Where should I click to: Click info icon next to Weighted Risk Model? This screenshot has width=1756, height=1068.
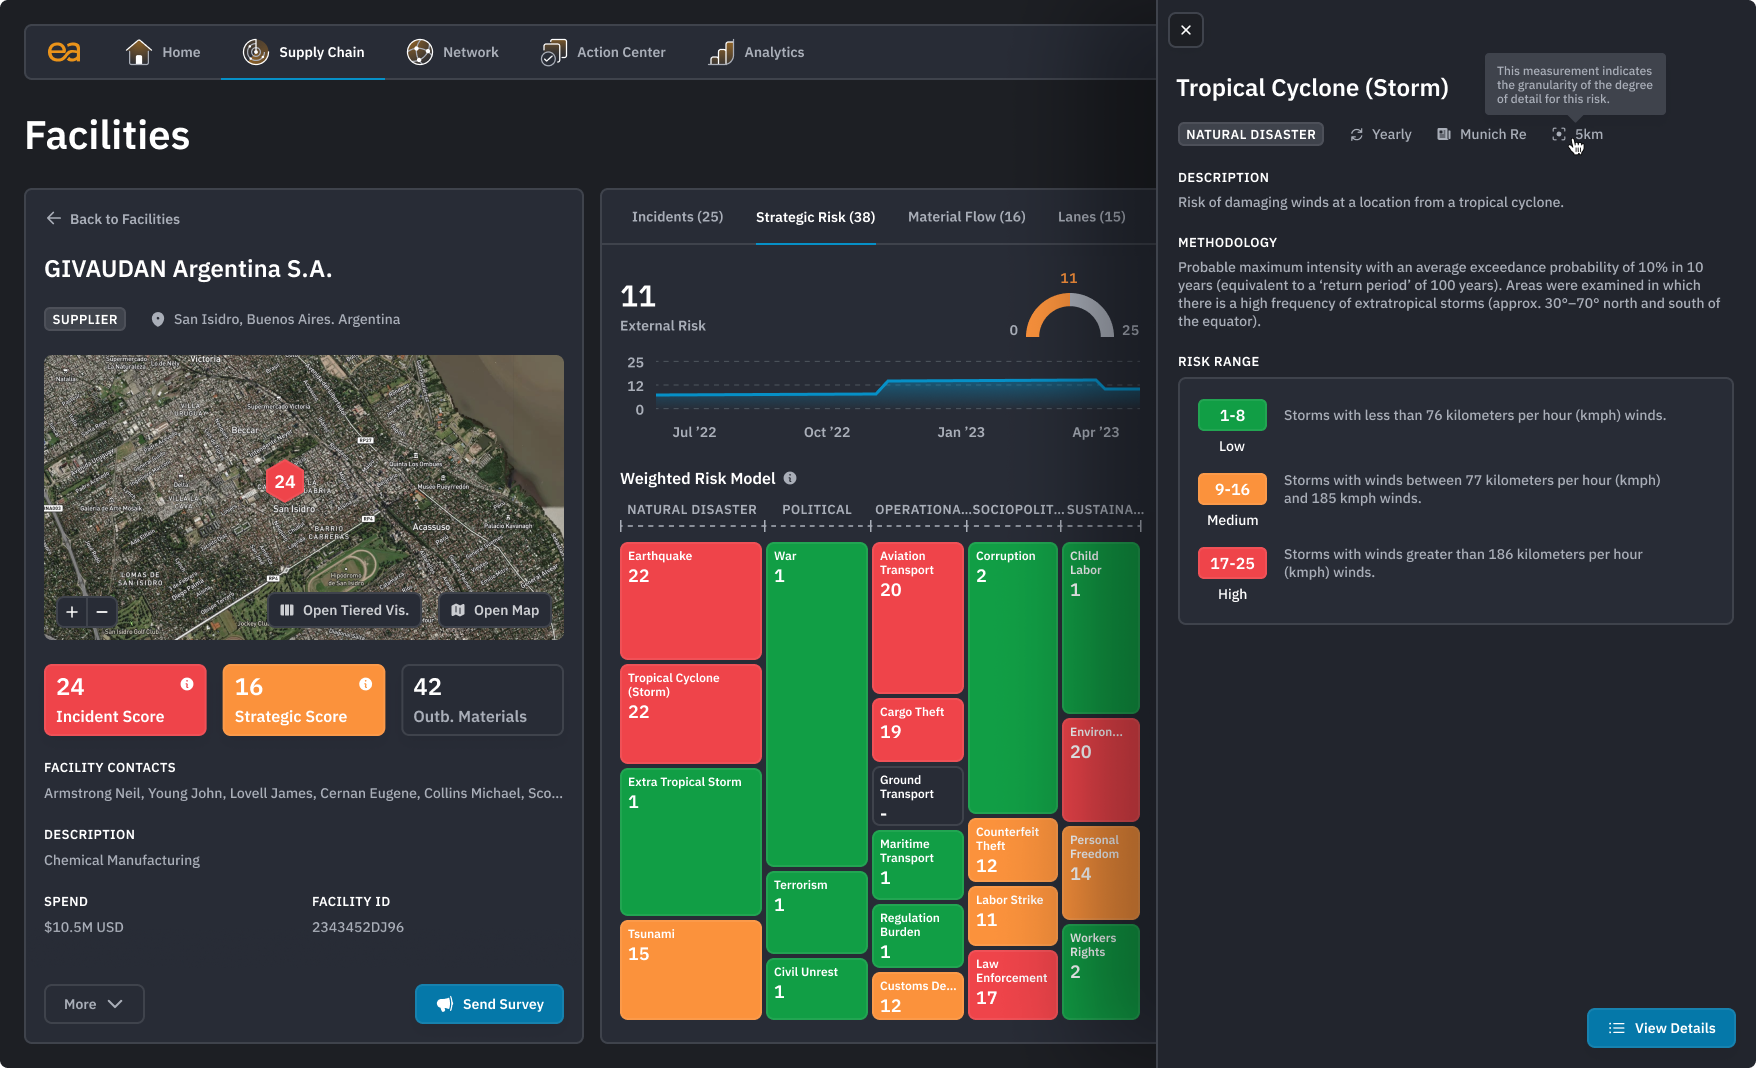790,478
